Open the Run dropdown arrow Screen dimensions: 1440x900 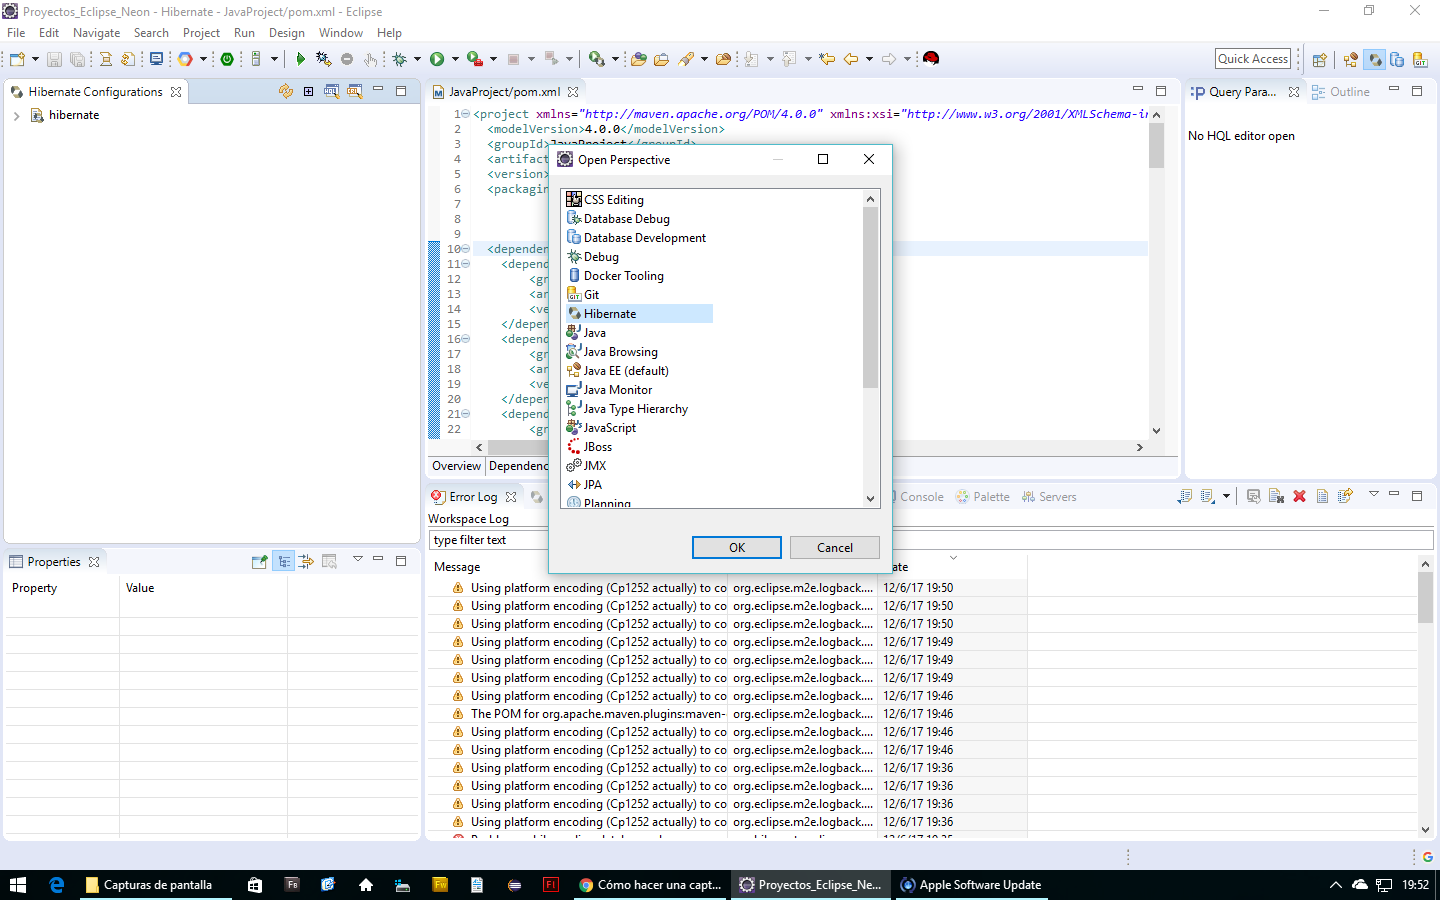455,59
